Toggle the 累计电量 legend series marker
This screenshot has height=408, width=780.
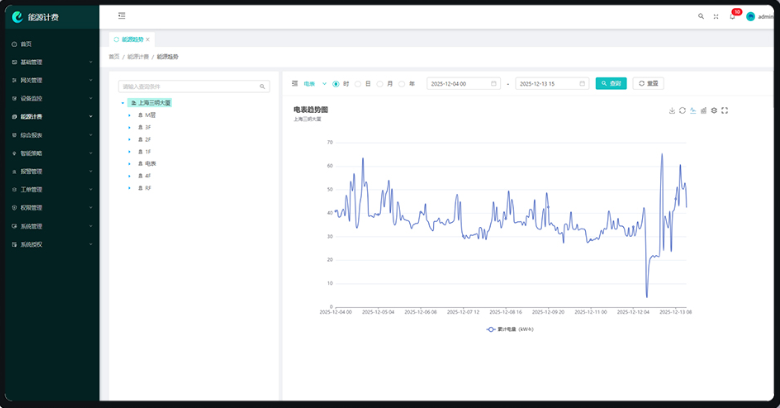click(x=491, y=328)
